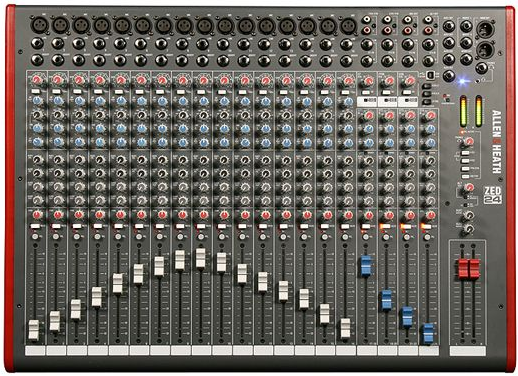This screenshot has width=518, height=376.
Task: Click the ZED 24 model badge
Action: 492,195
